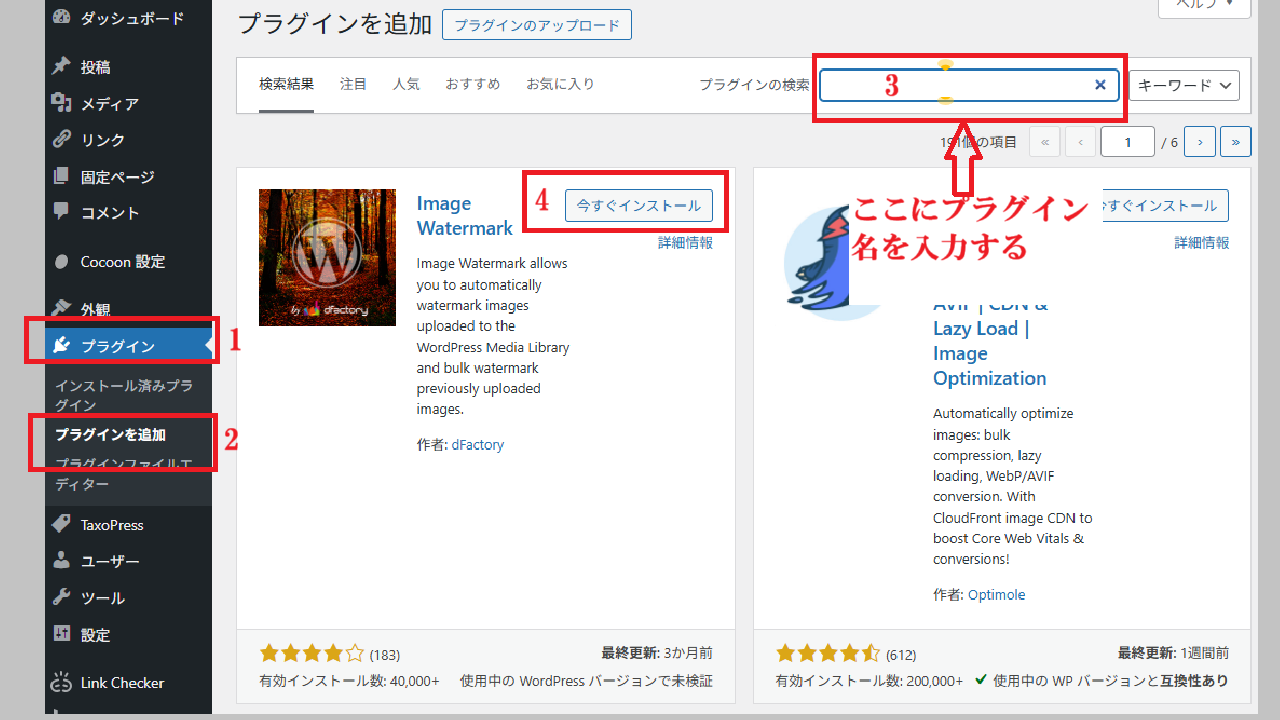Screen dimensions: 1280x720
Task: Click the Link Checker sidebar icon
Action: pos(62,683)
